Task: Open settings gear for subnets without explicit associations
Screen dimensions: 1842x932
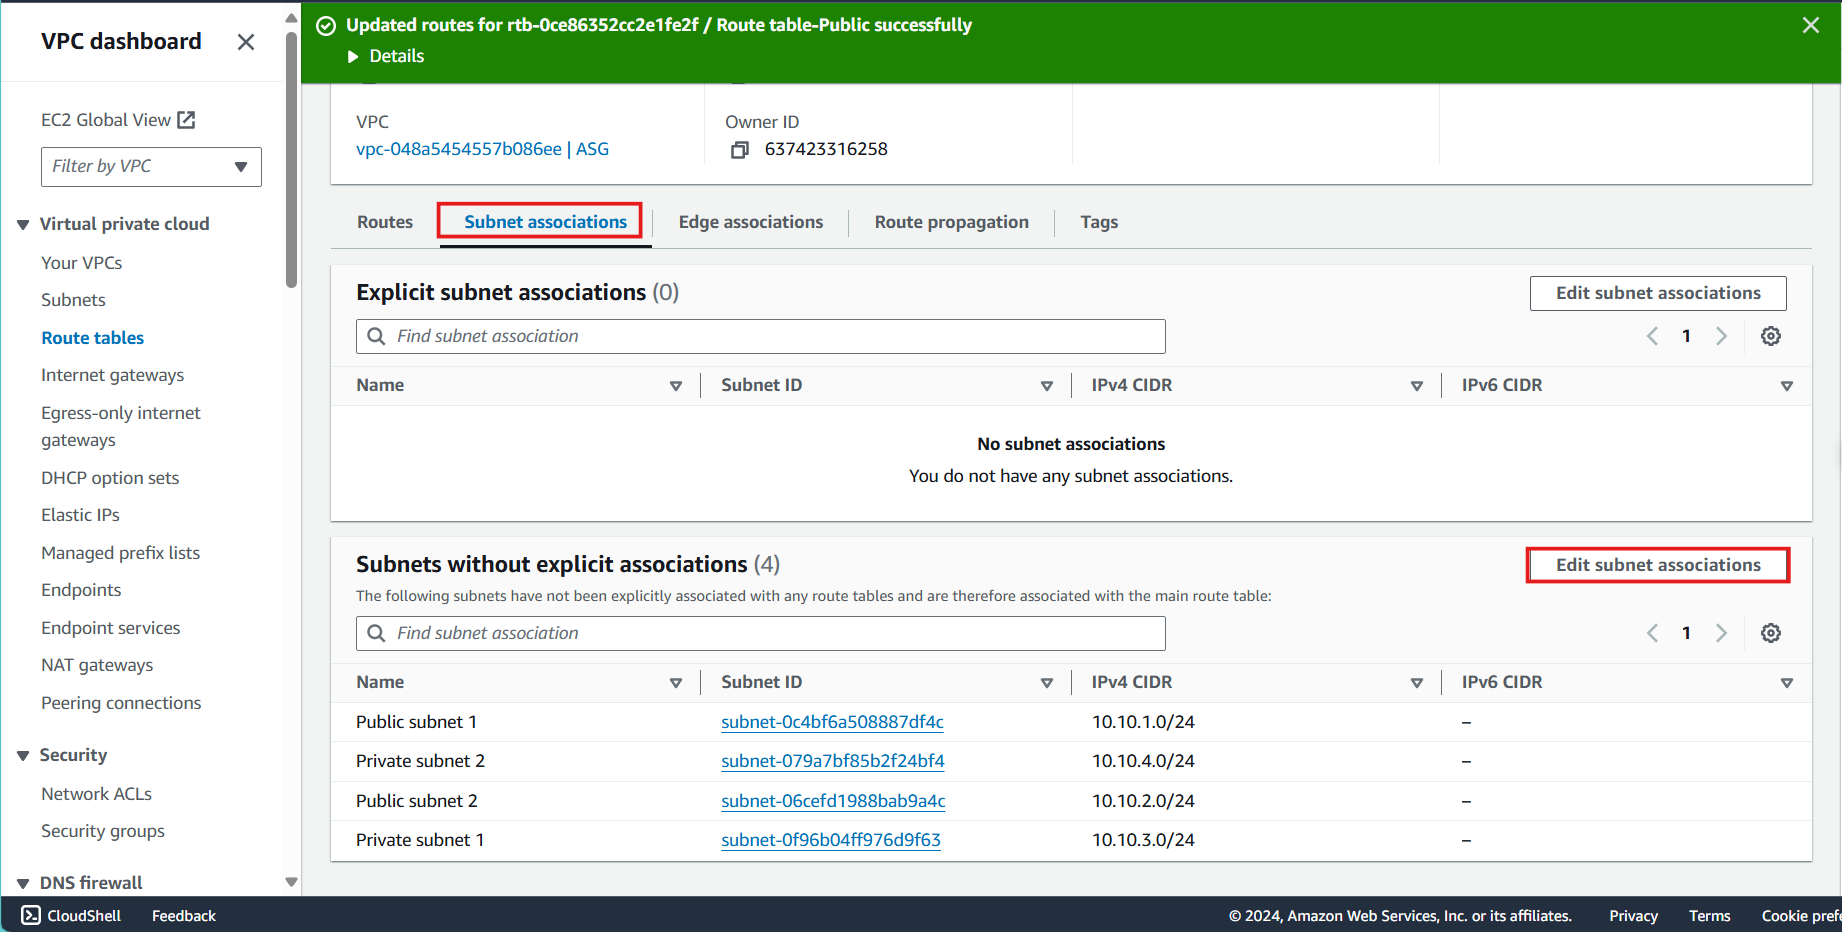Action: point(1771,632)
